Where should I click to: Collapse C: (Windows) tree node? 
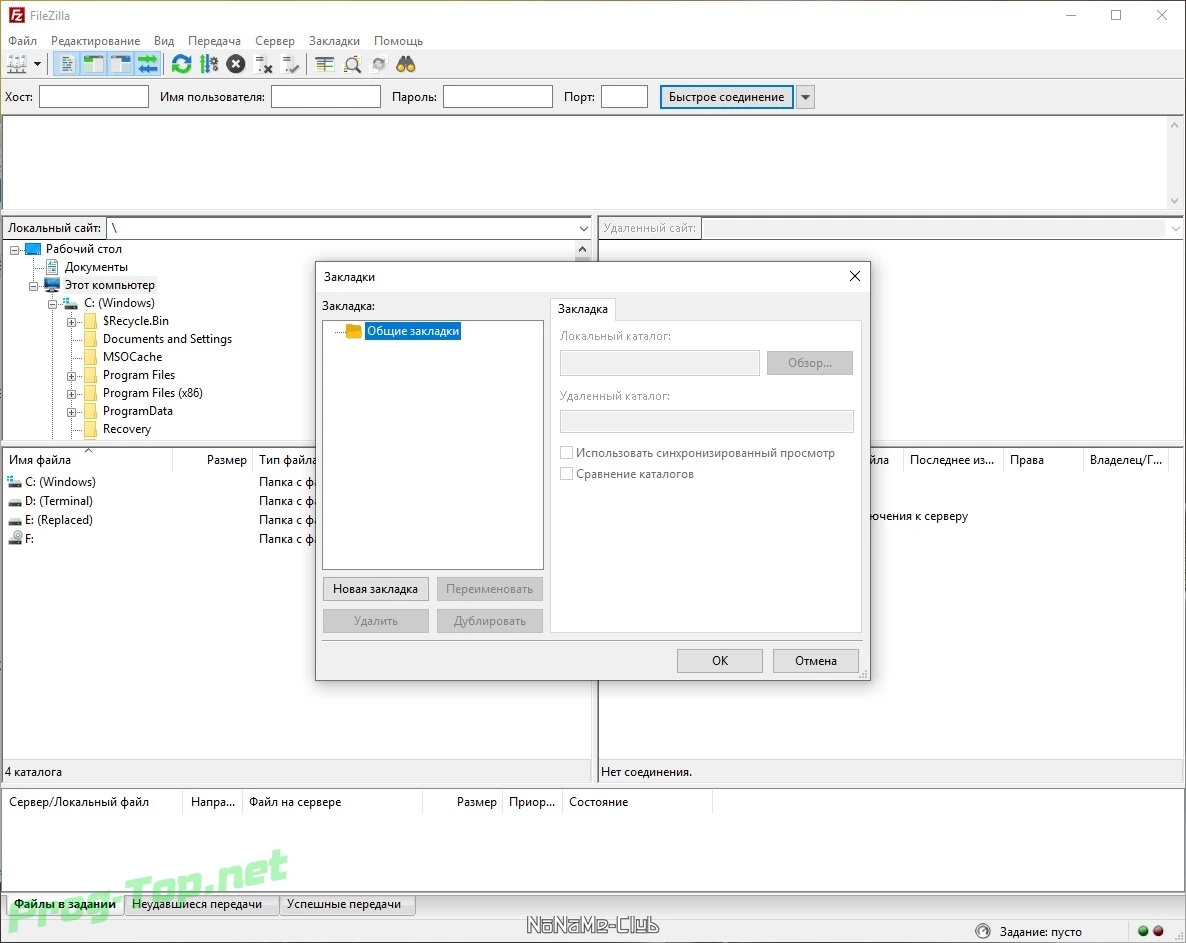[52, 304]
